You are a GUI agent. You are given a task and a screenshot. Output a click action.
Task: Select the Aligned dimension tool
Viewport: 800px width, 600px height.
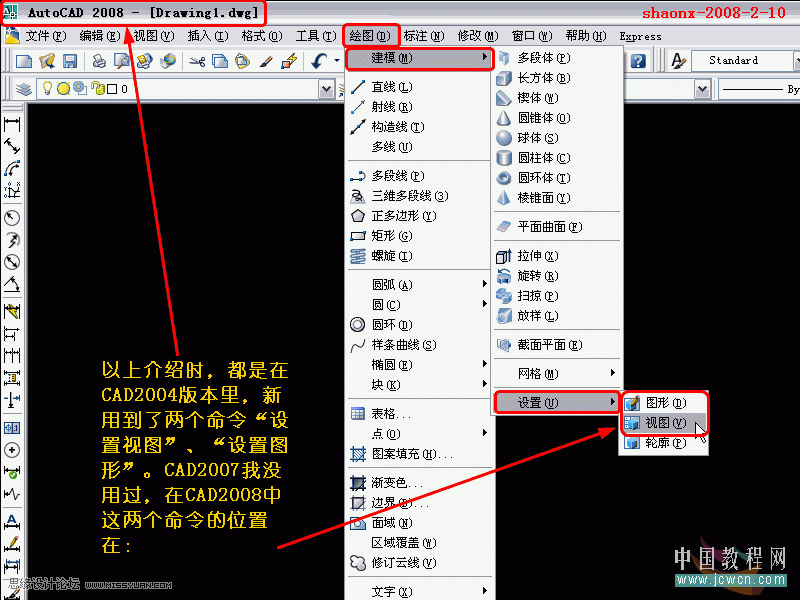[12, 146]
